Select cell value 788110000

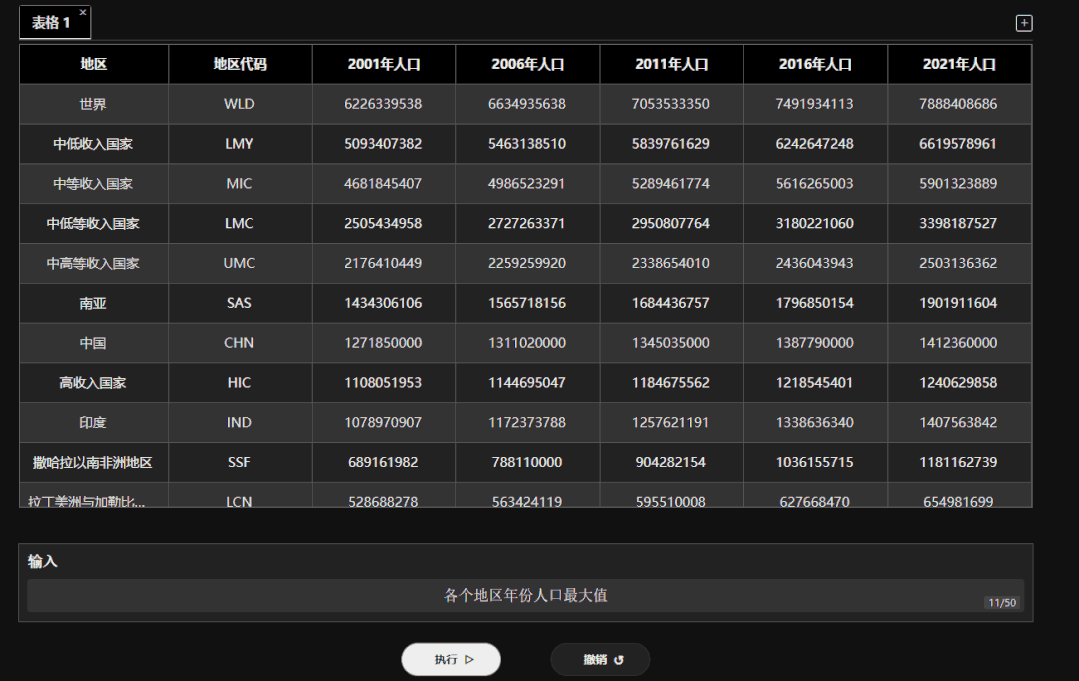click(527, 463)
